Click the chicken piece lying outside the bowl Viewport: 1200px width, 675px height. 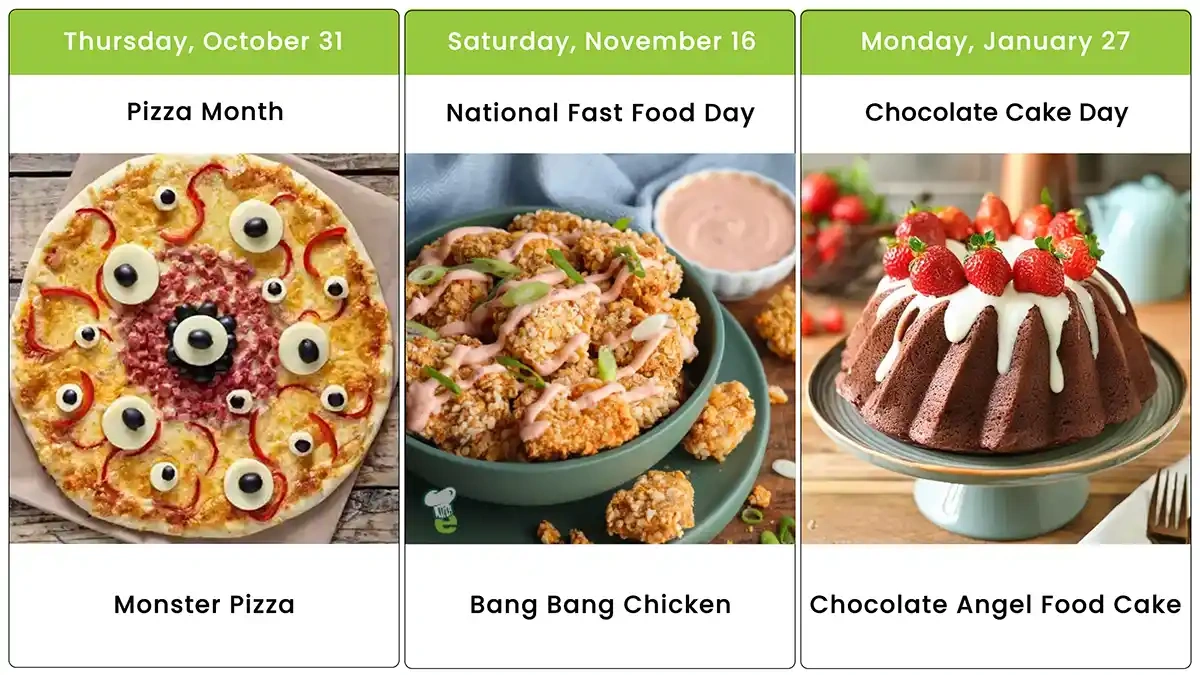[650, 505]
